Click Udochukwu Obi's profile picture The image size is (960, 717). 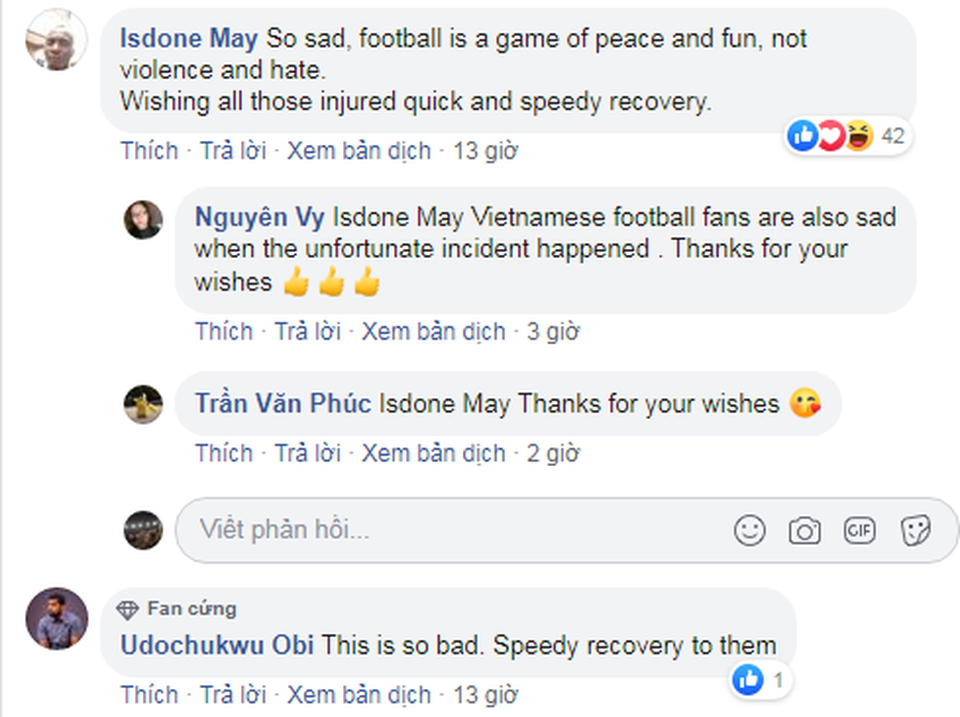[x=56, y=618]
